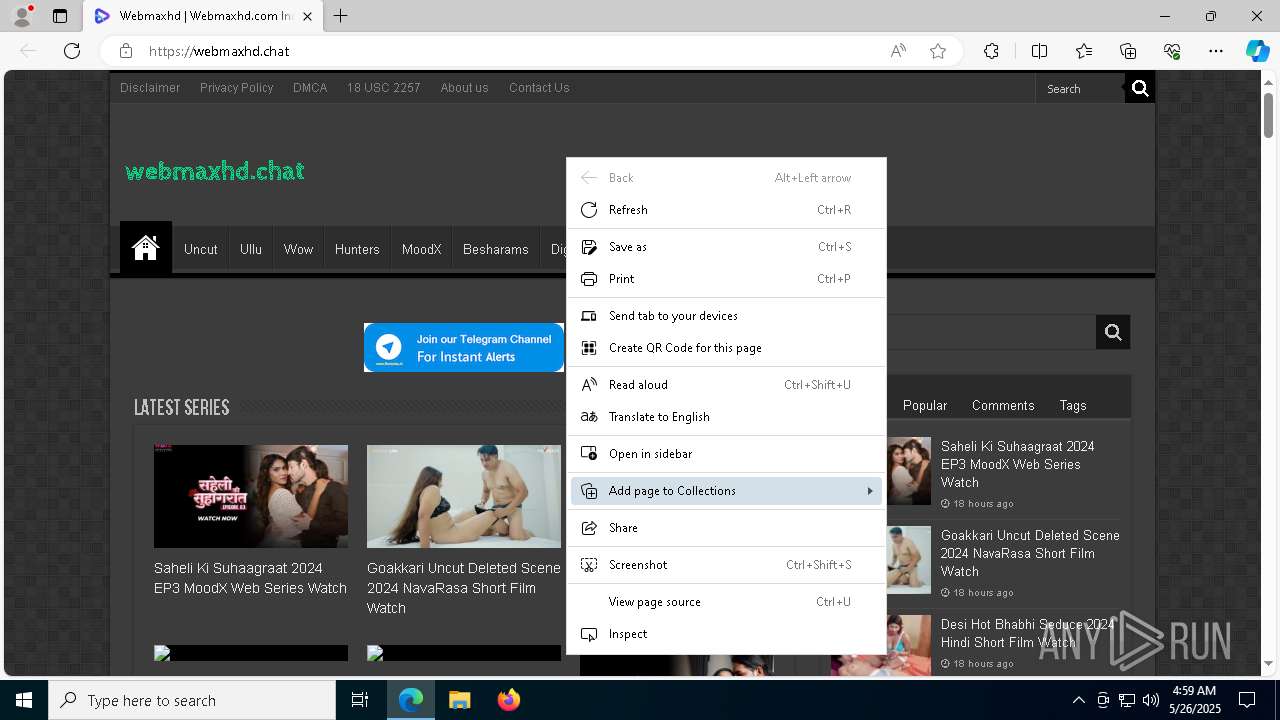This screenshot has width=1280, height=720.
Task: Toggle split screen icon
Action: pyautogui.click(x=1039, y=51)
